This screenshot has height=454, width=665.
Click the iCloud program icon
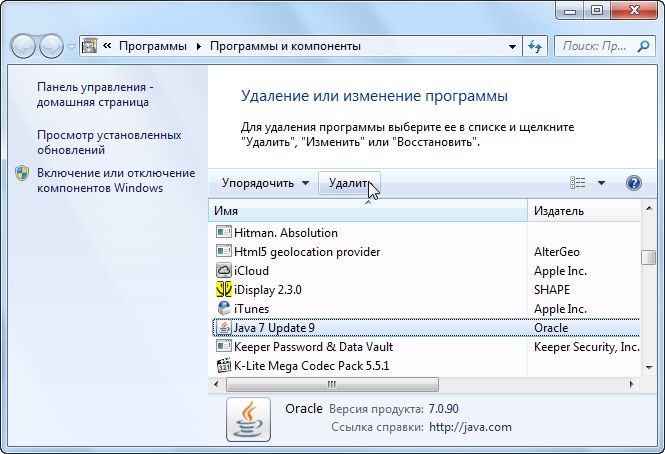pyautogui.click(x=224, y=271)
